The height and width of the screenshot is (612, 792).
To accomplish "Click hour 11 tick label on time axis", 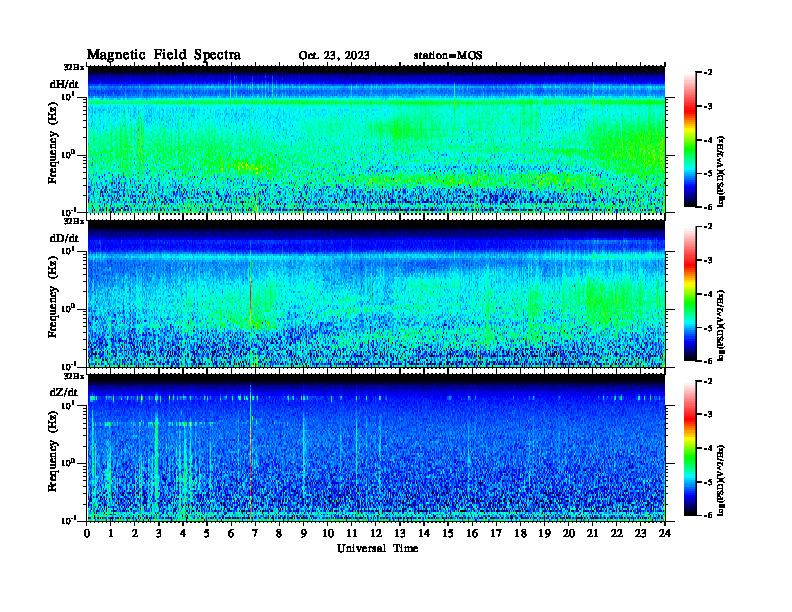I will [x=352, y=533].
